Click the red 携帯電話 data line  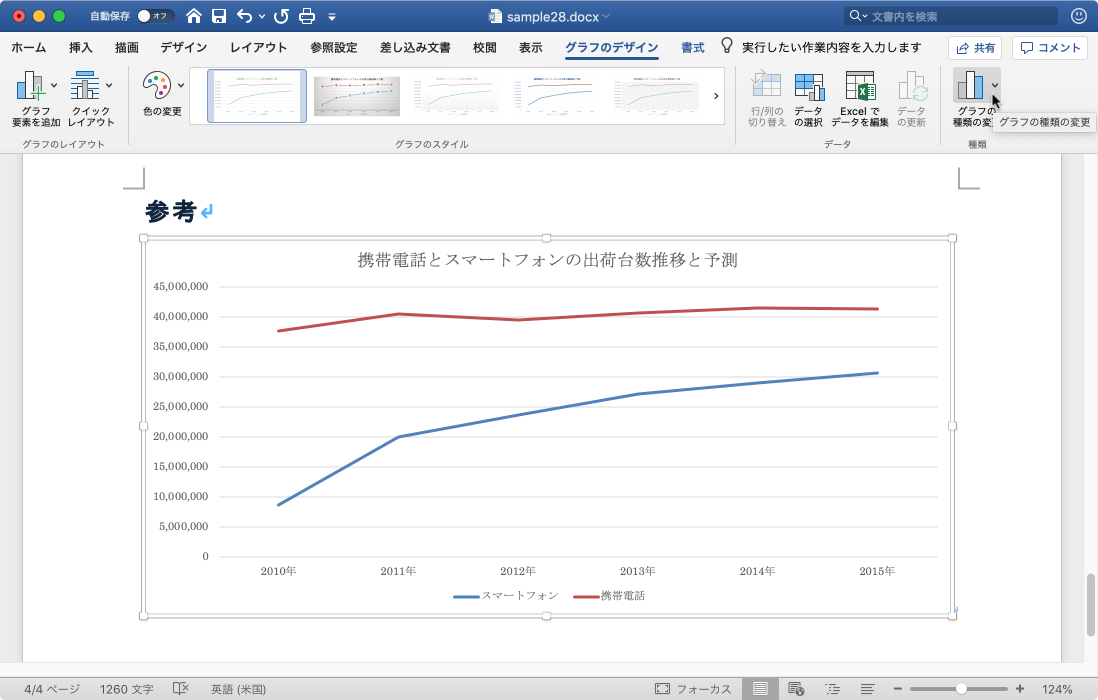click(x=578, y=317)
